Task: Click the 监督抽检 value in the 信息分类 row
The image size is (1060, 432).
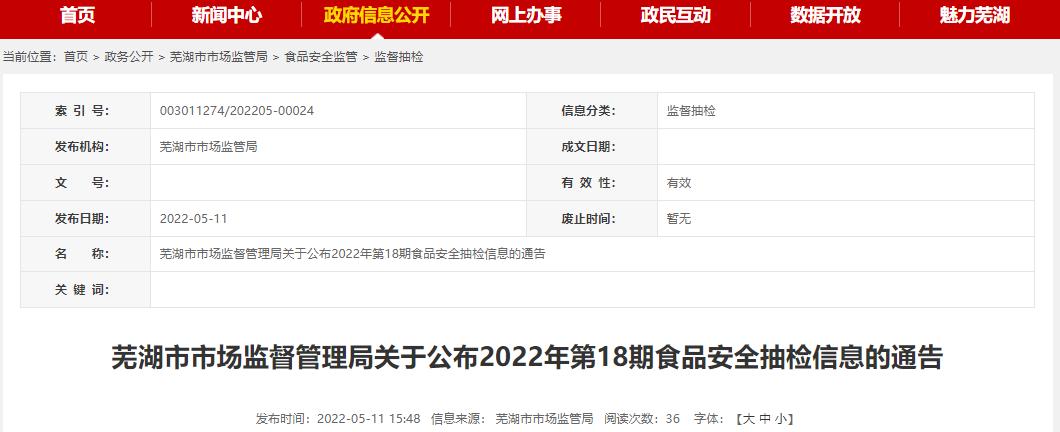Action: tap(691, 111)
